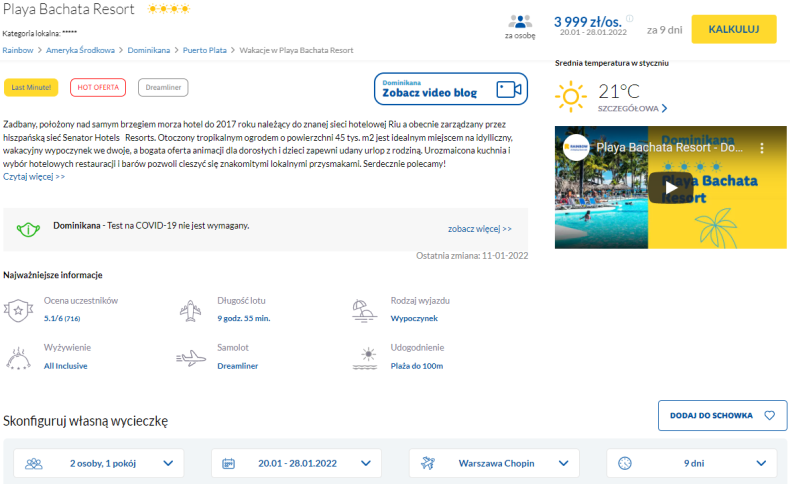This screenshot has height=484, width=790.
Task: Open the three-dot menu on the video
Action: (762, 148)
